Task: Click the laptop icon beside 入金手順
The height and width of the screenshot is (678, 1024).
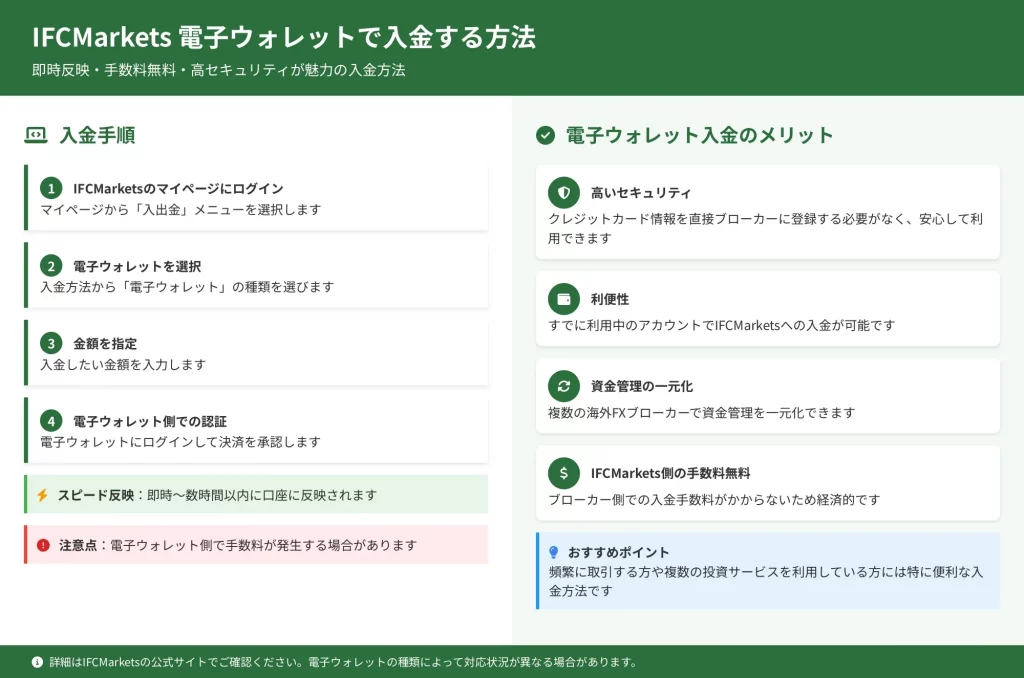Action: coord(35,135)
